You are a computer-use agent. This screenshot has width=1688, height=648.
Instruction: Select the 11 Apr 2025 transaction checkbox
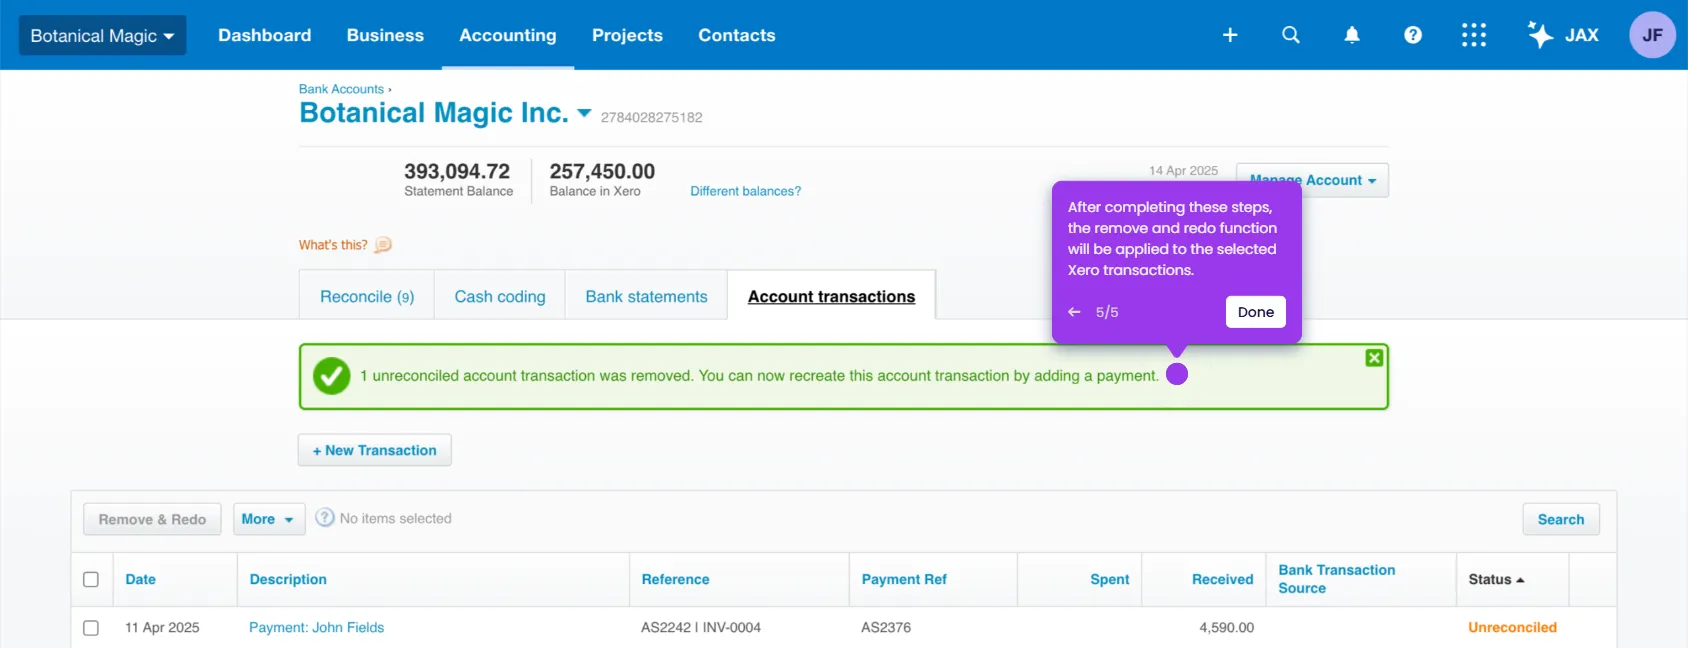click(91, 628)
